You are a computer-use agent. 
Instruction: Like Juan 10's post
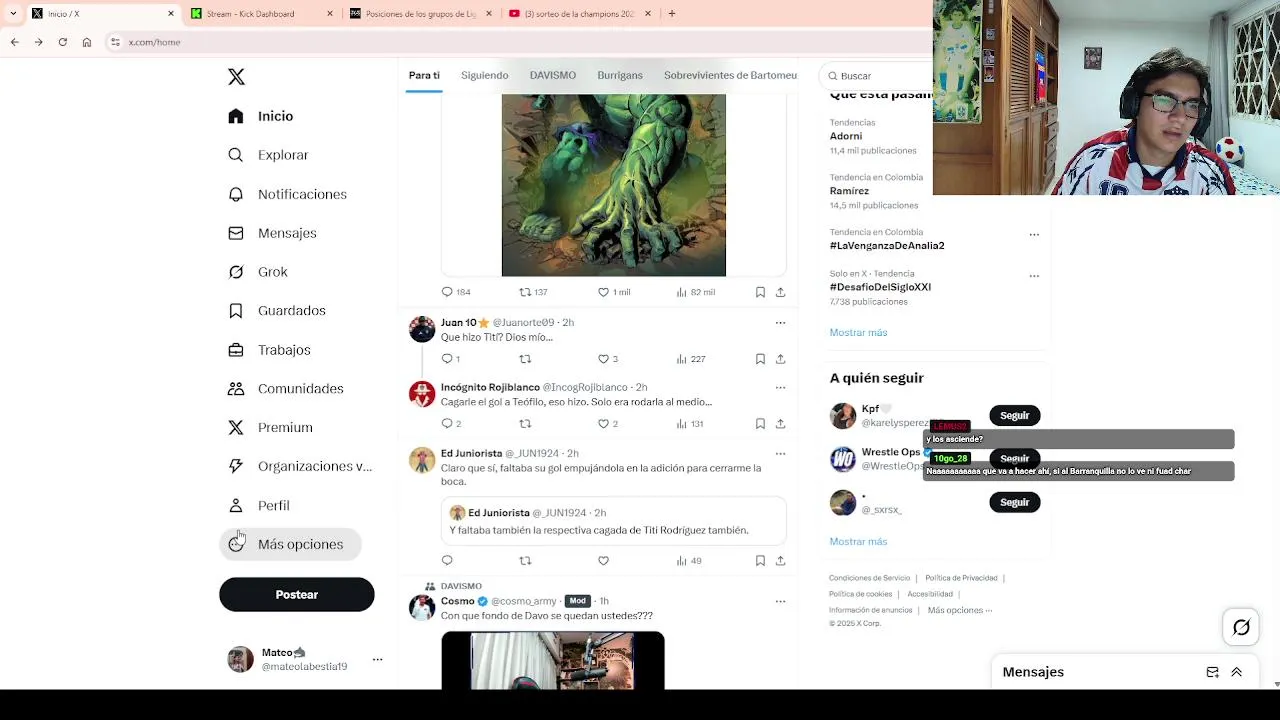[x=603, y=359]
